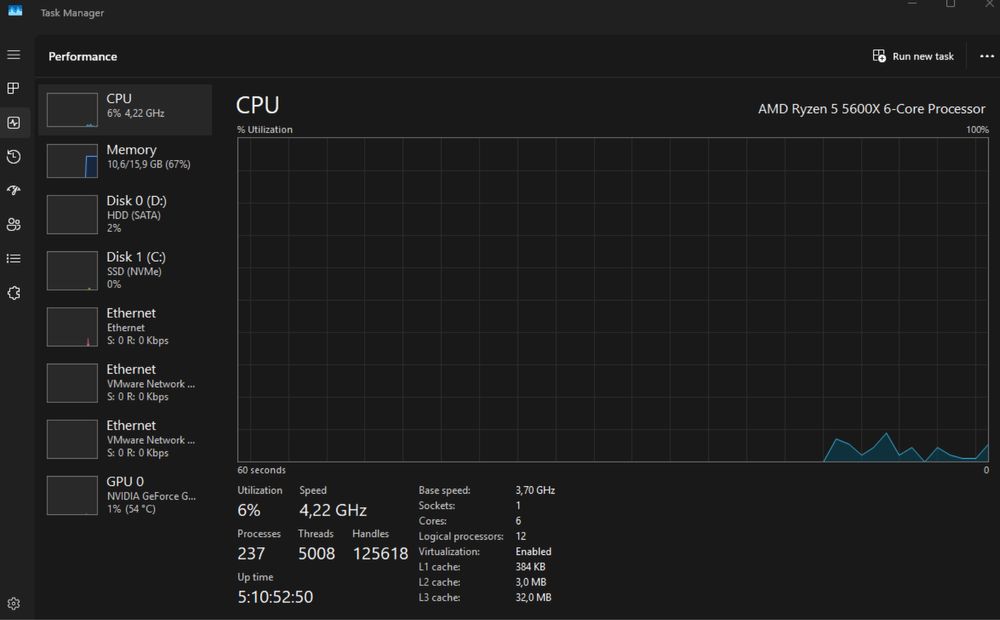Open the Services page puzzle icon
The width and height of the screenshot is (1000, 620).
13,293
